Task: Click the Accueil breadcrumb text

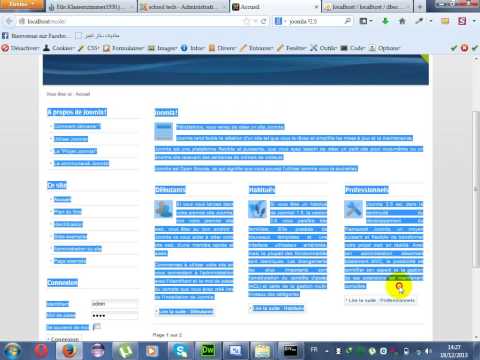Action: pos(83,94)
